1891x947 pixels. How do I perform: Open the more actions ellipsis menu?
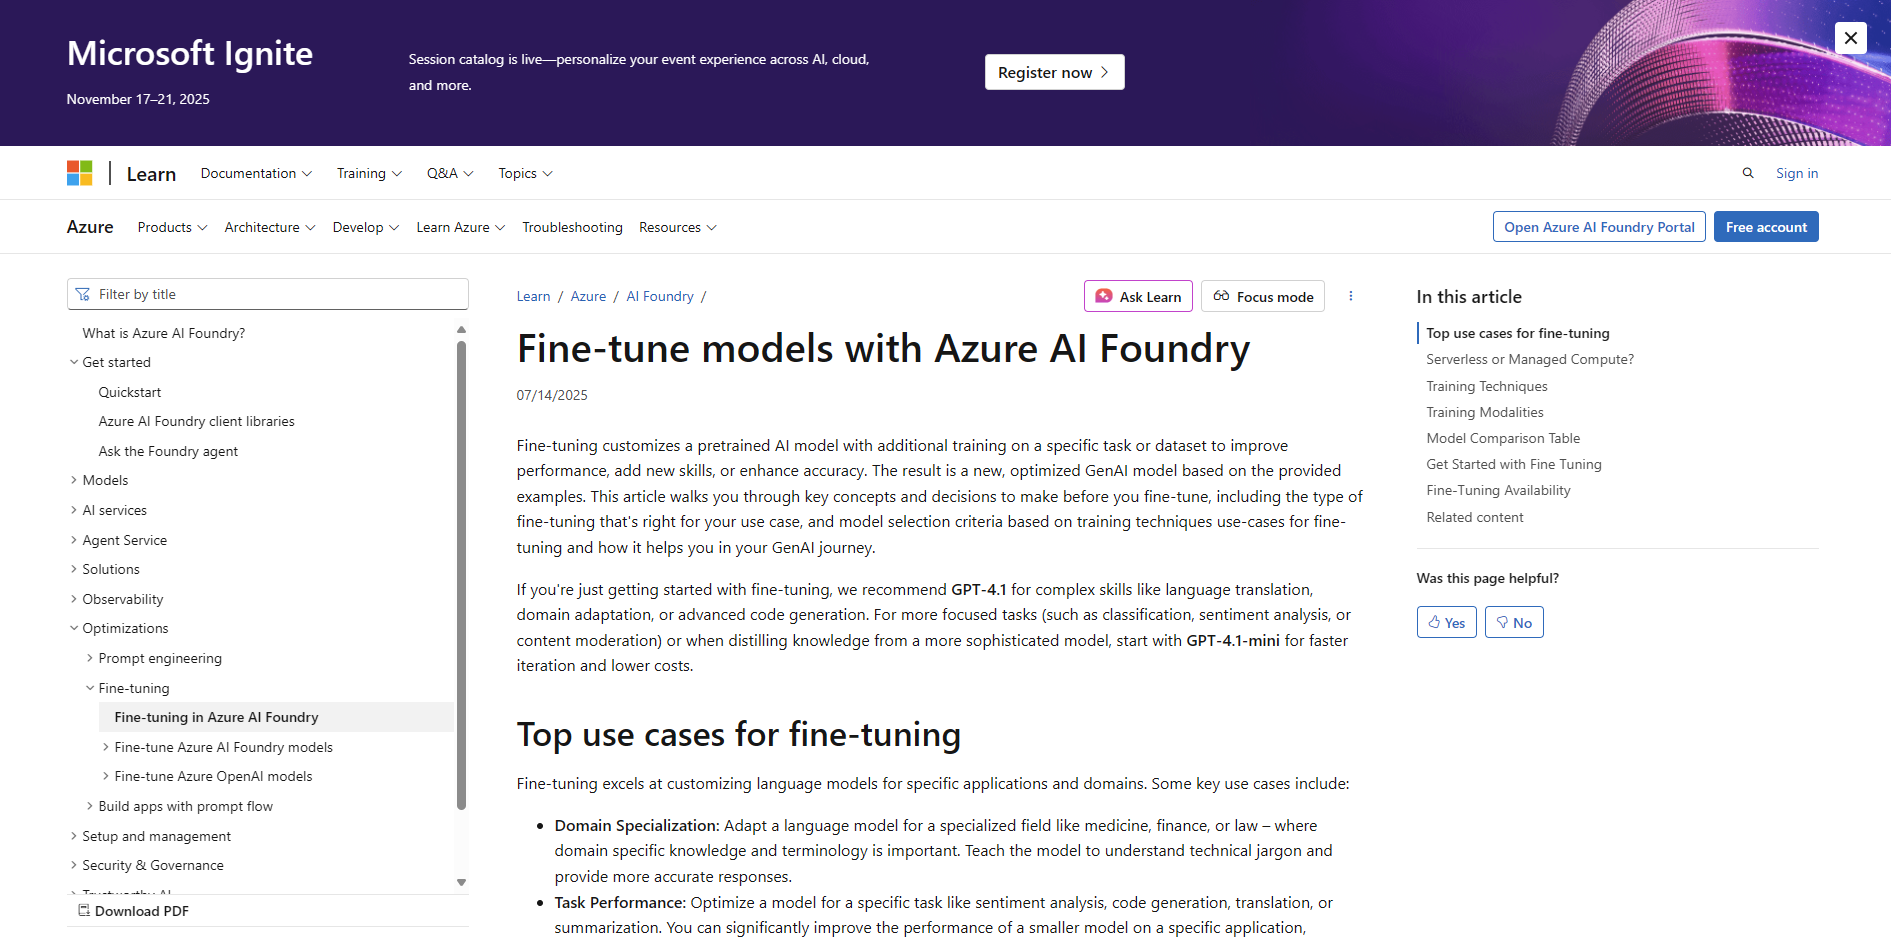pos(1350,296)
